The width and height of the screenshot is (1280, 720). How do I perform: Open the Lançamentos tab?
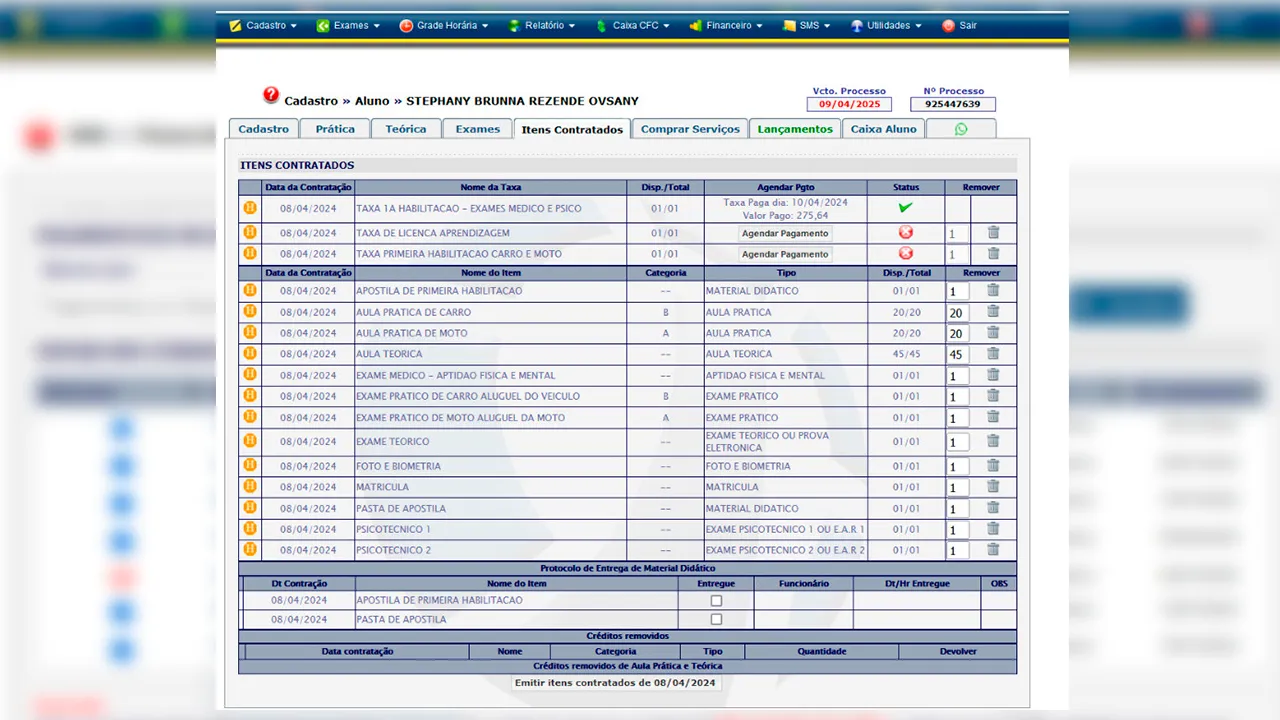pyautogui.click(x=795, y=129)
